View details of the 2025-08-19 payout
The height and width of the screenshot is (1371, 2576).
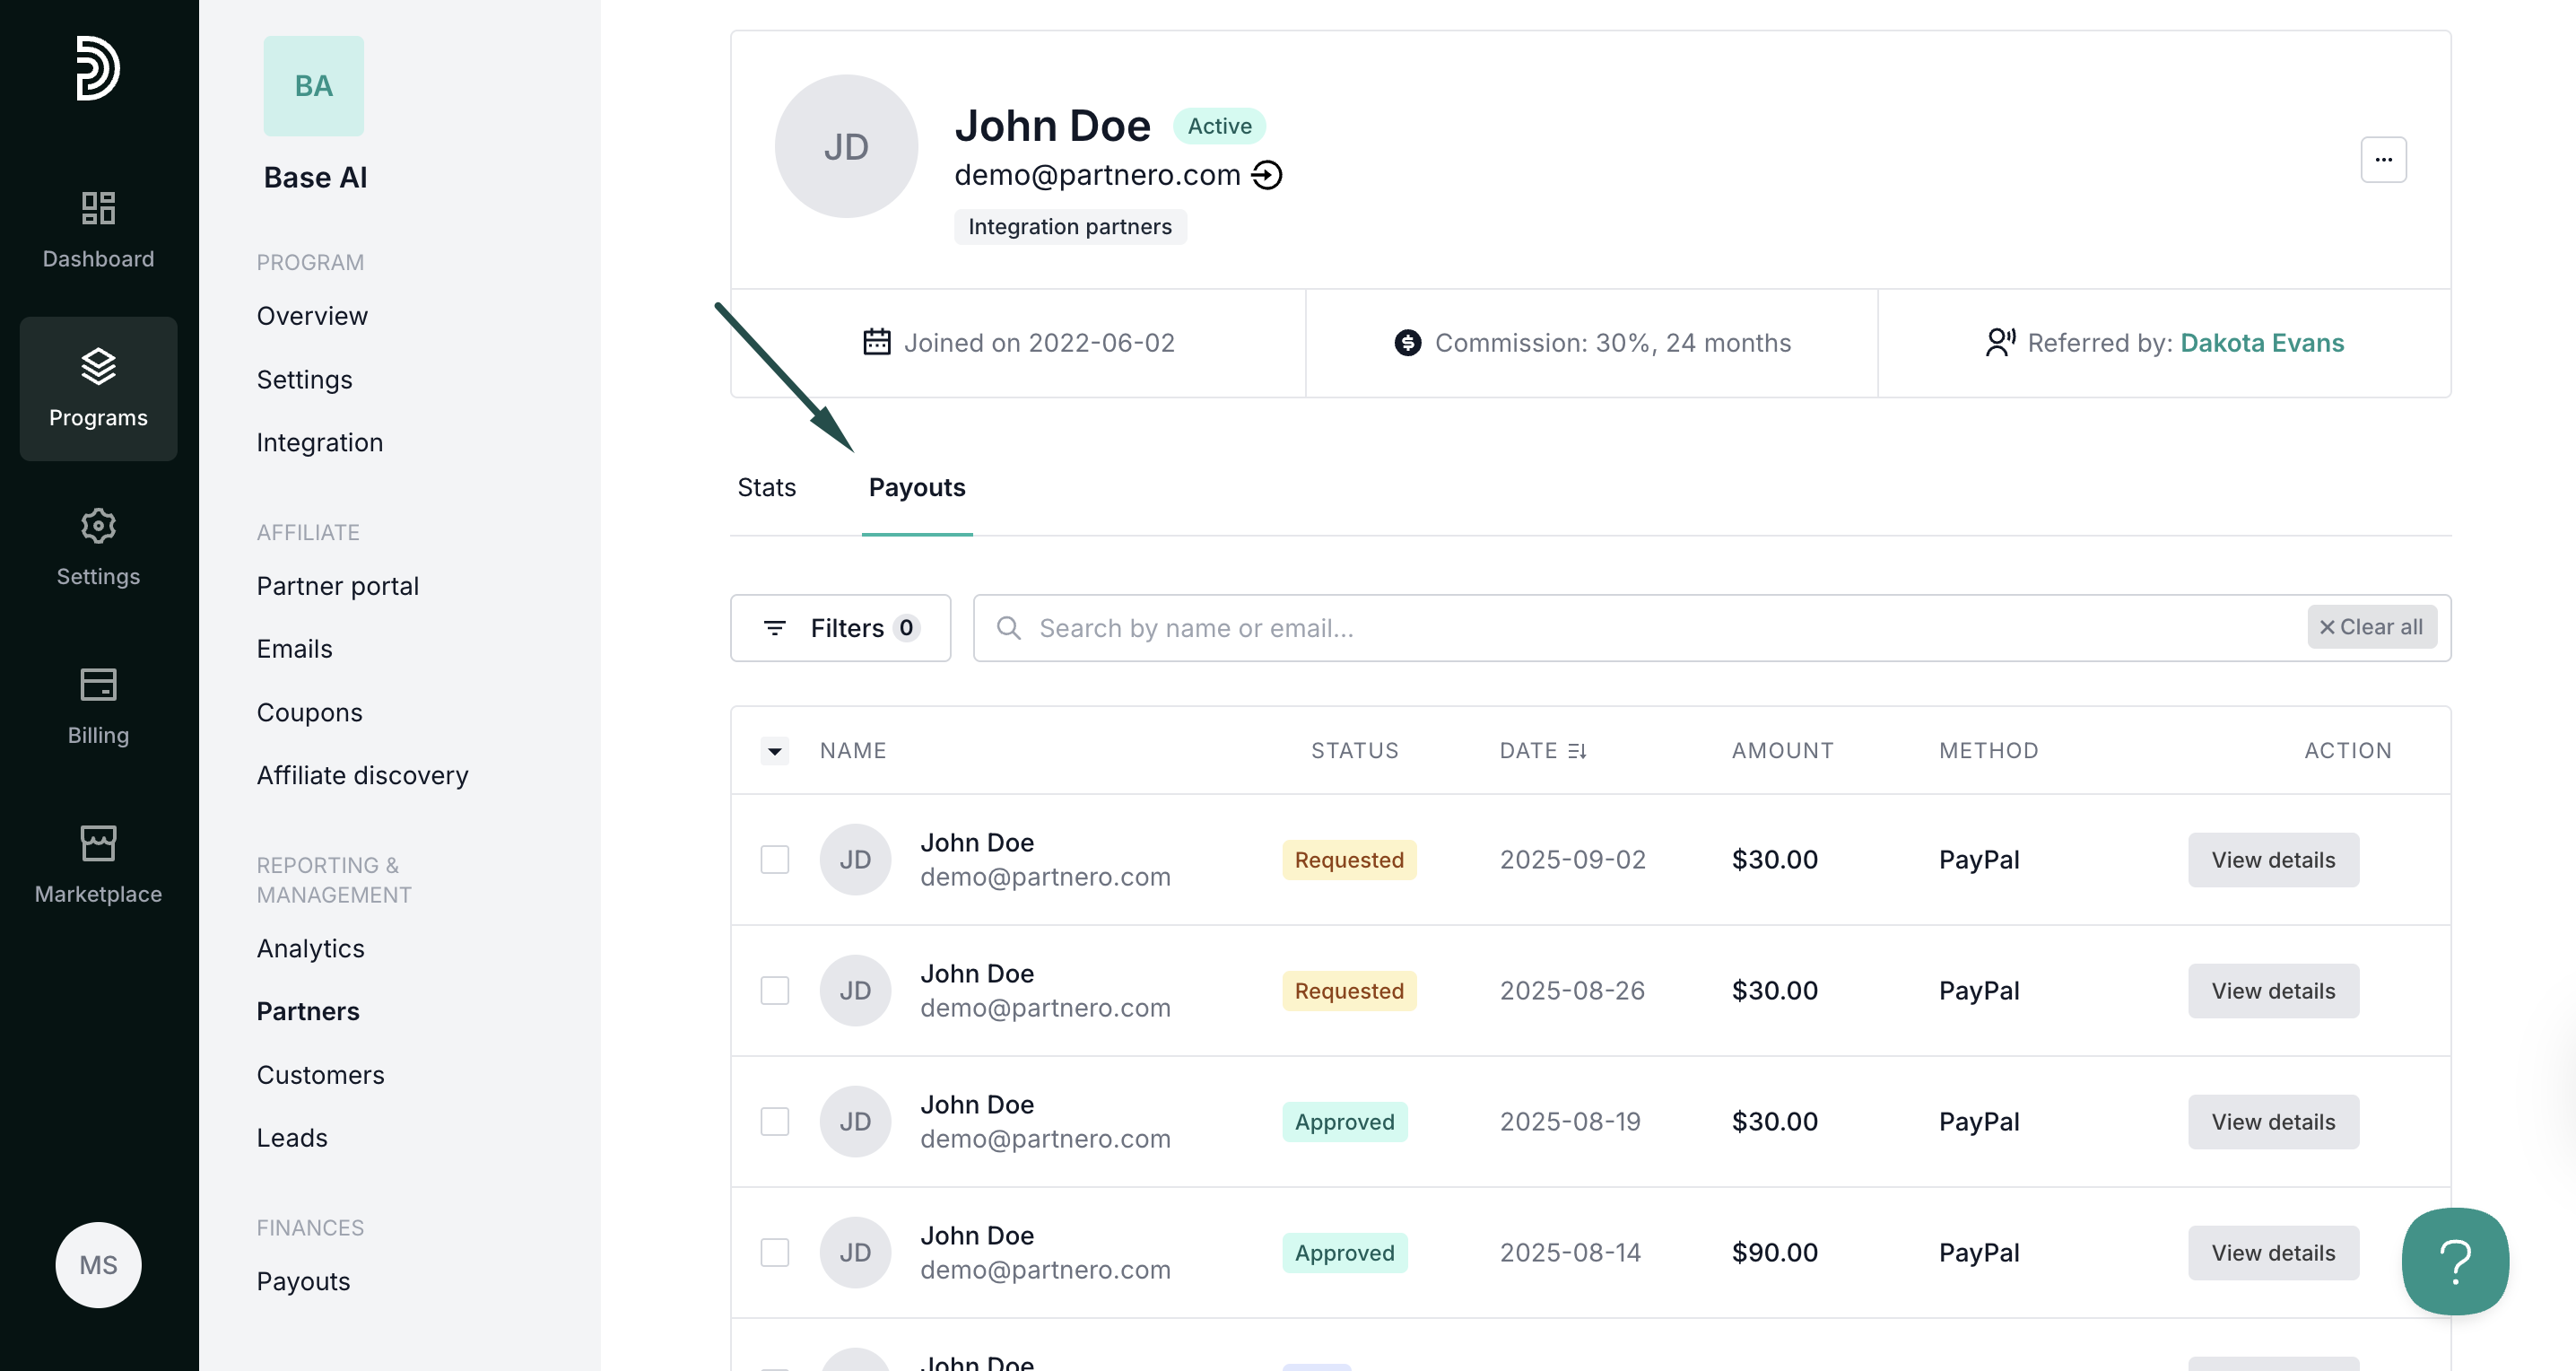[2272, 1121]
